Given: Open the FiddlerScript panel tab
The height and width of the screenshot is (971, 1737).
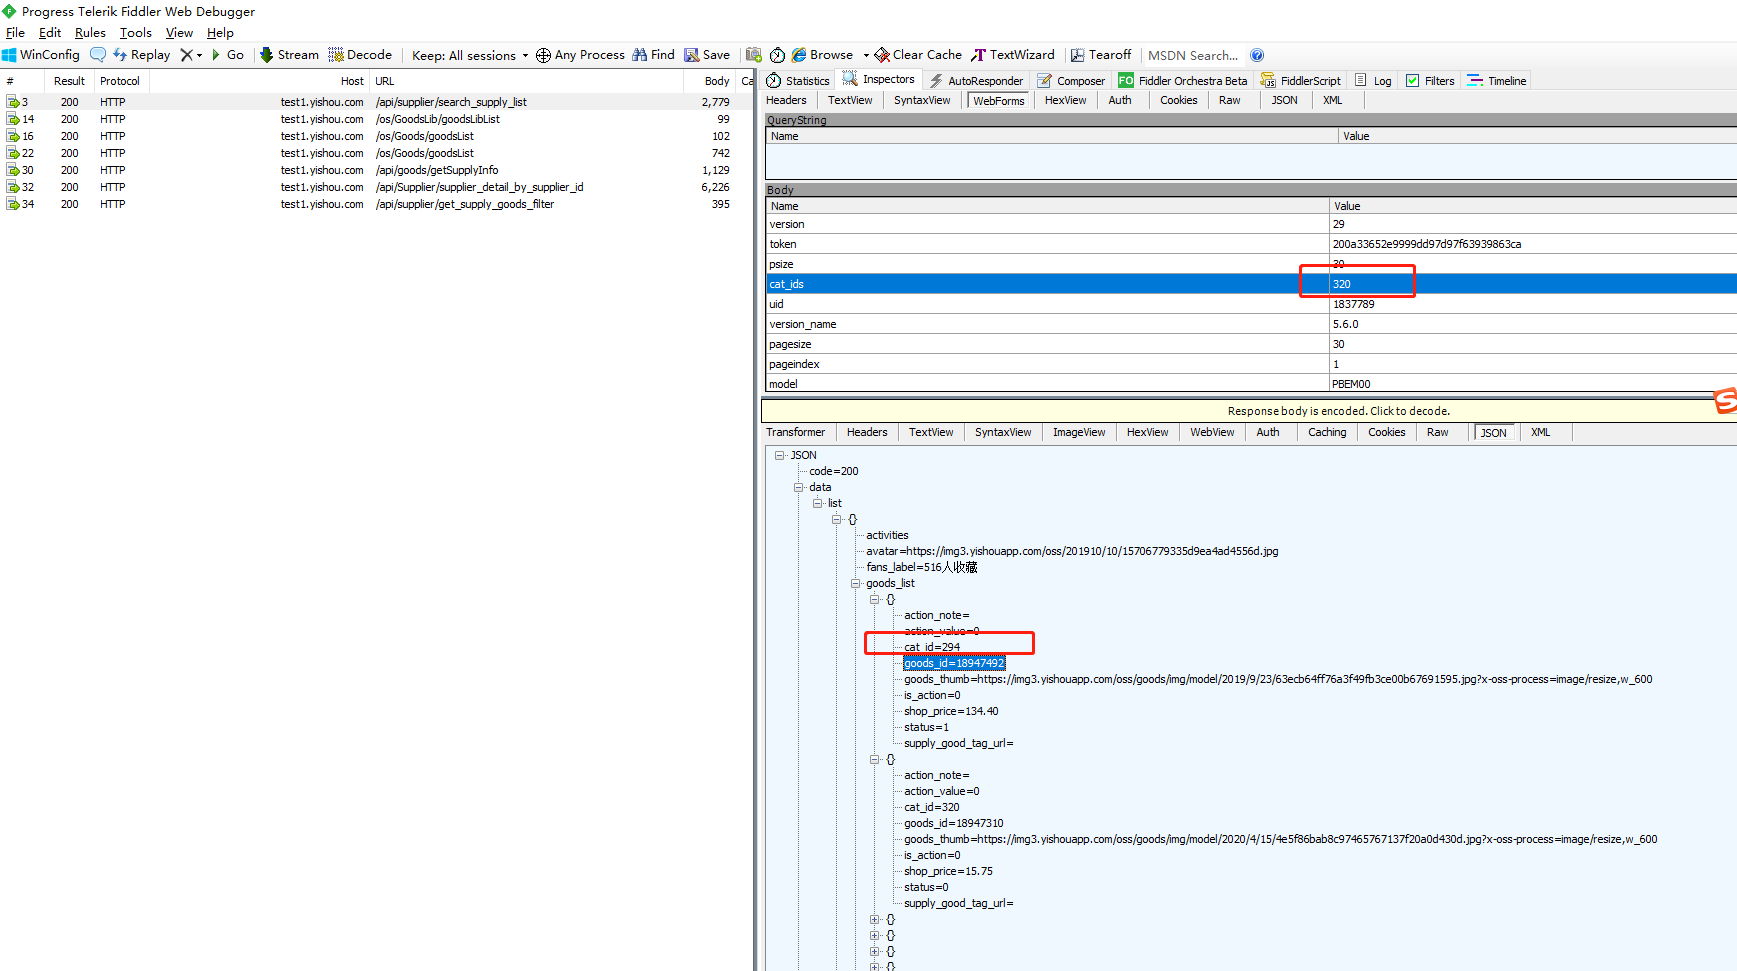Looking at the screenshot, I should (x=1301, y=81).
